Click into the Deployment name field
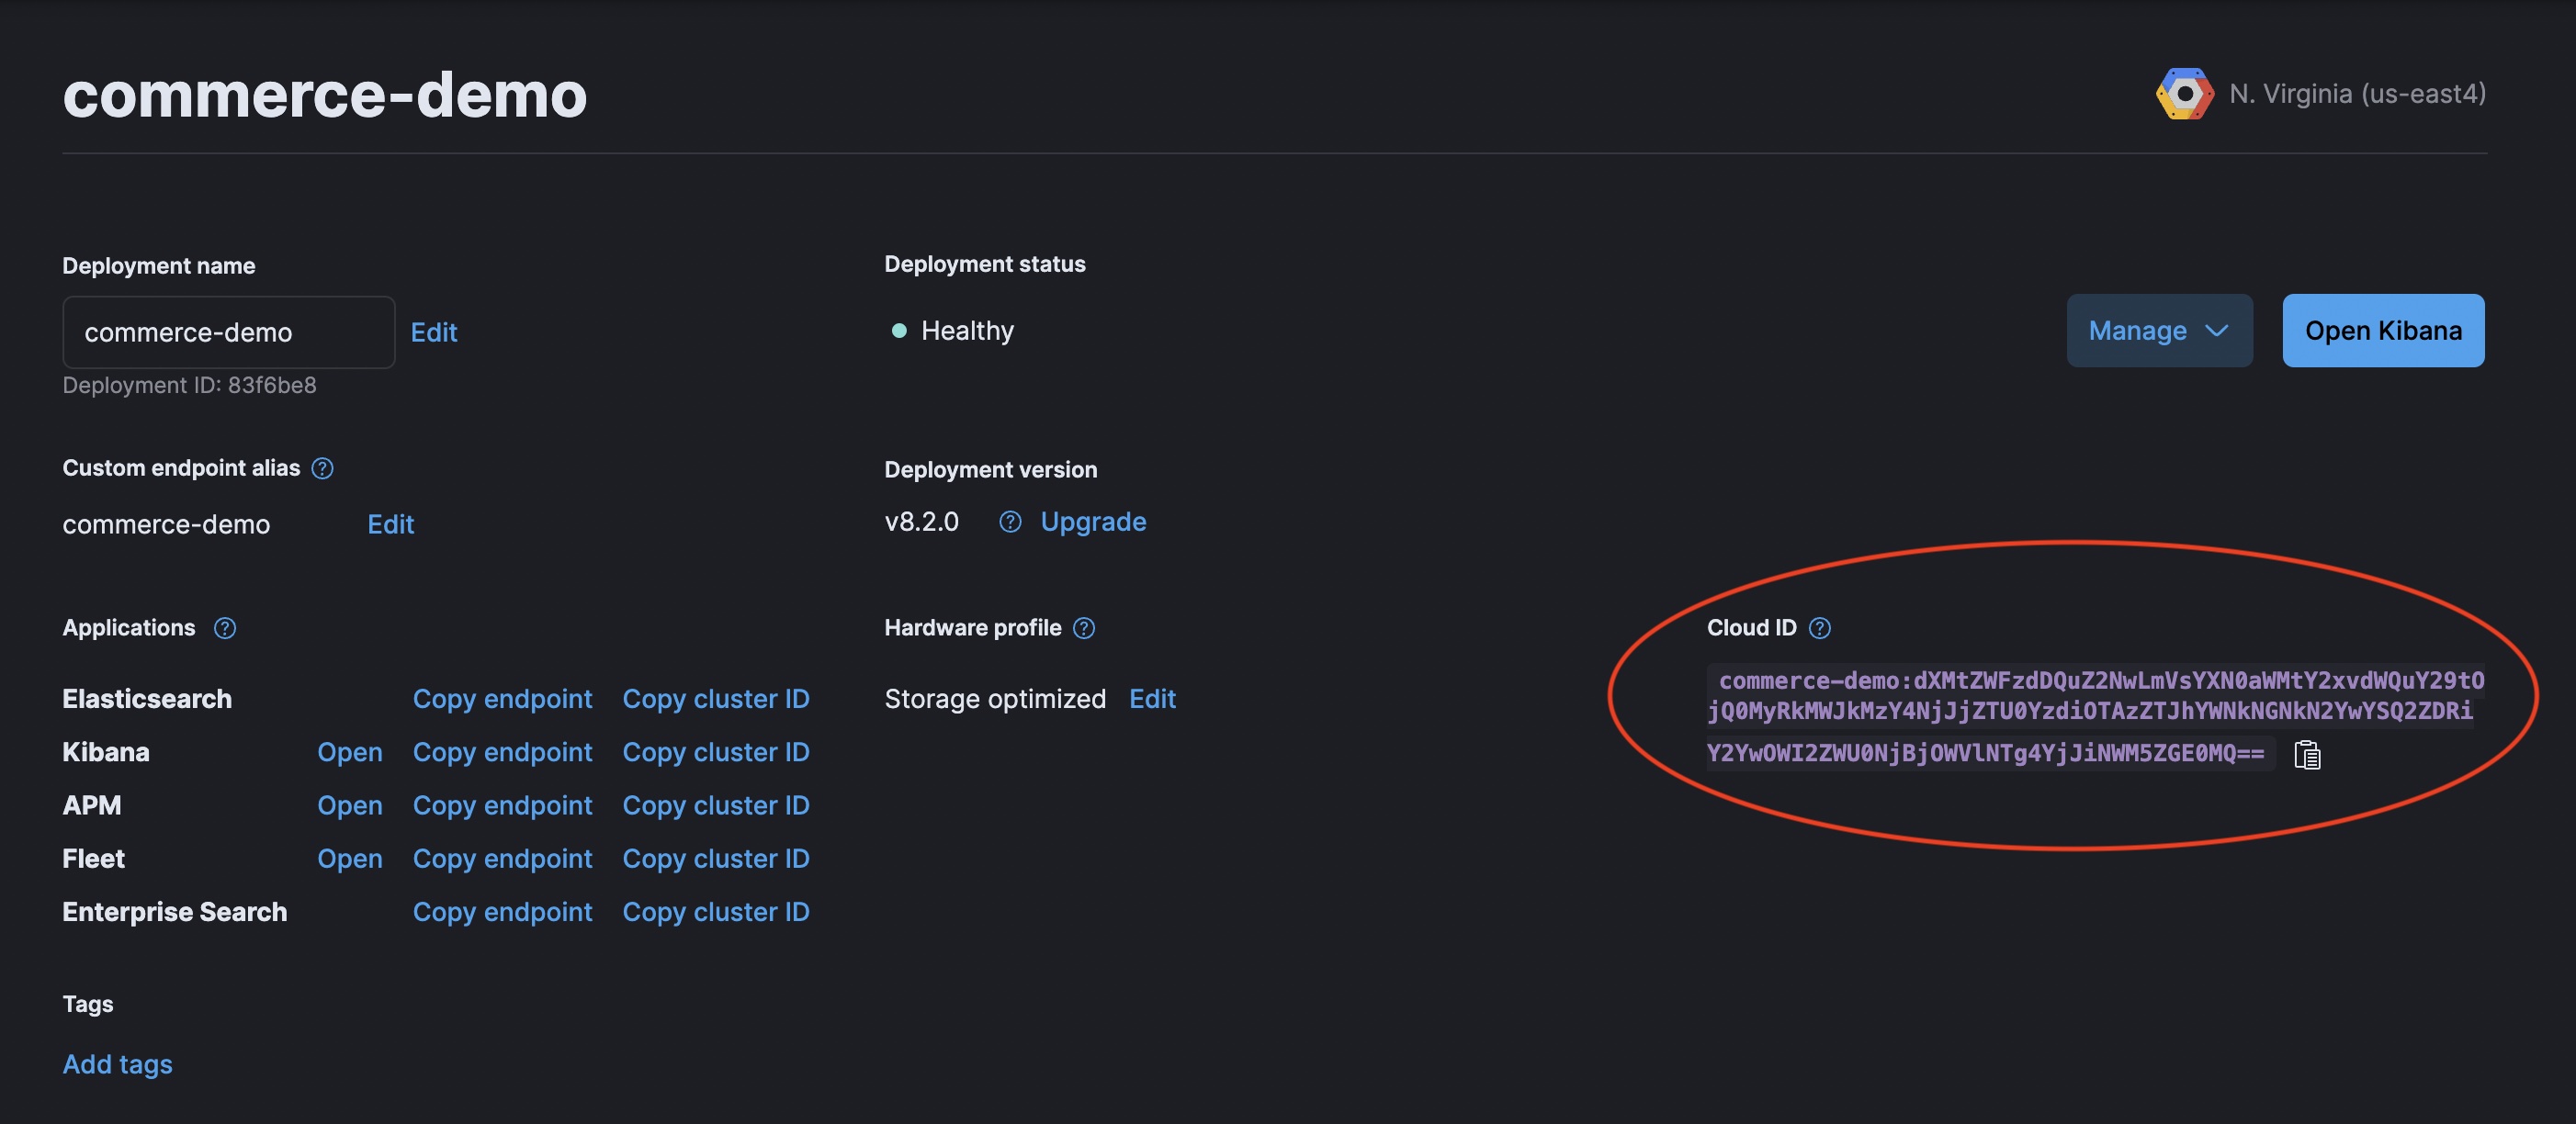This screenshot has height=1124, width=2576. point(228,332)
